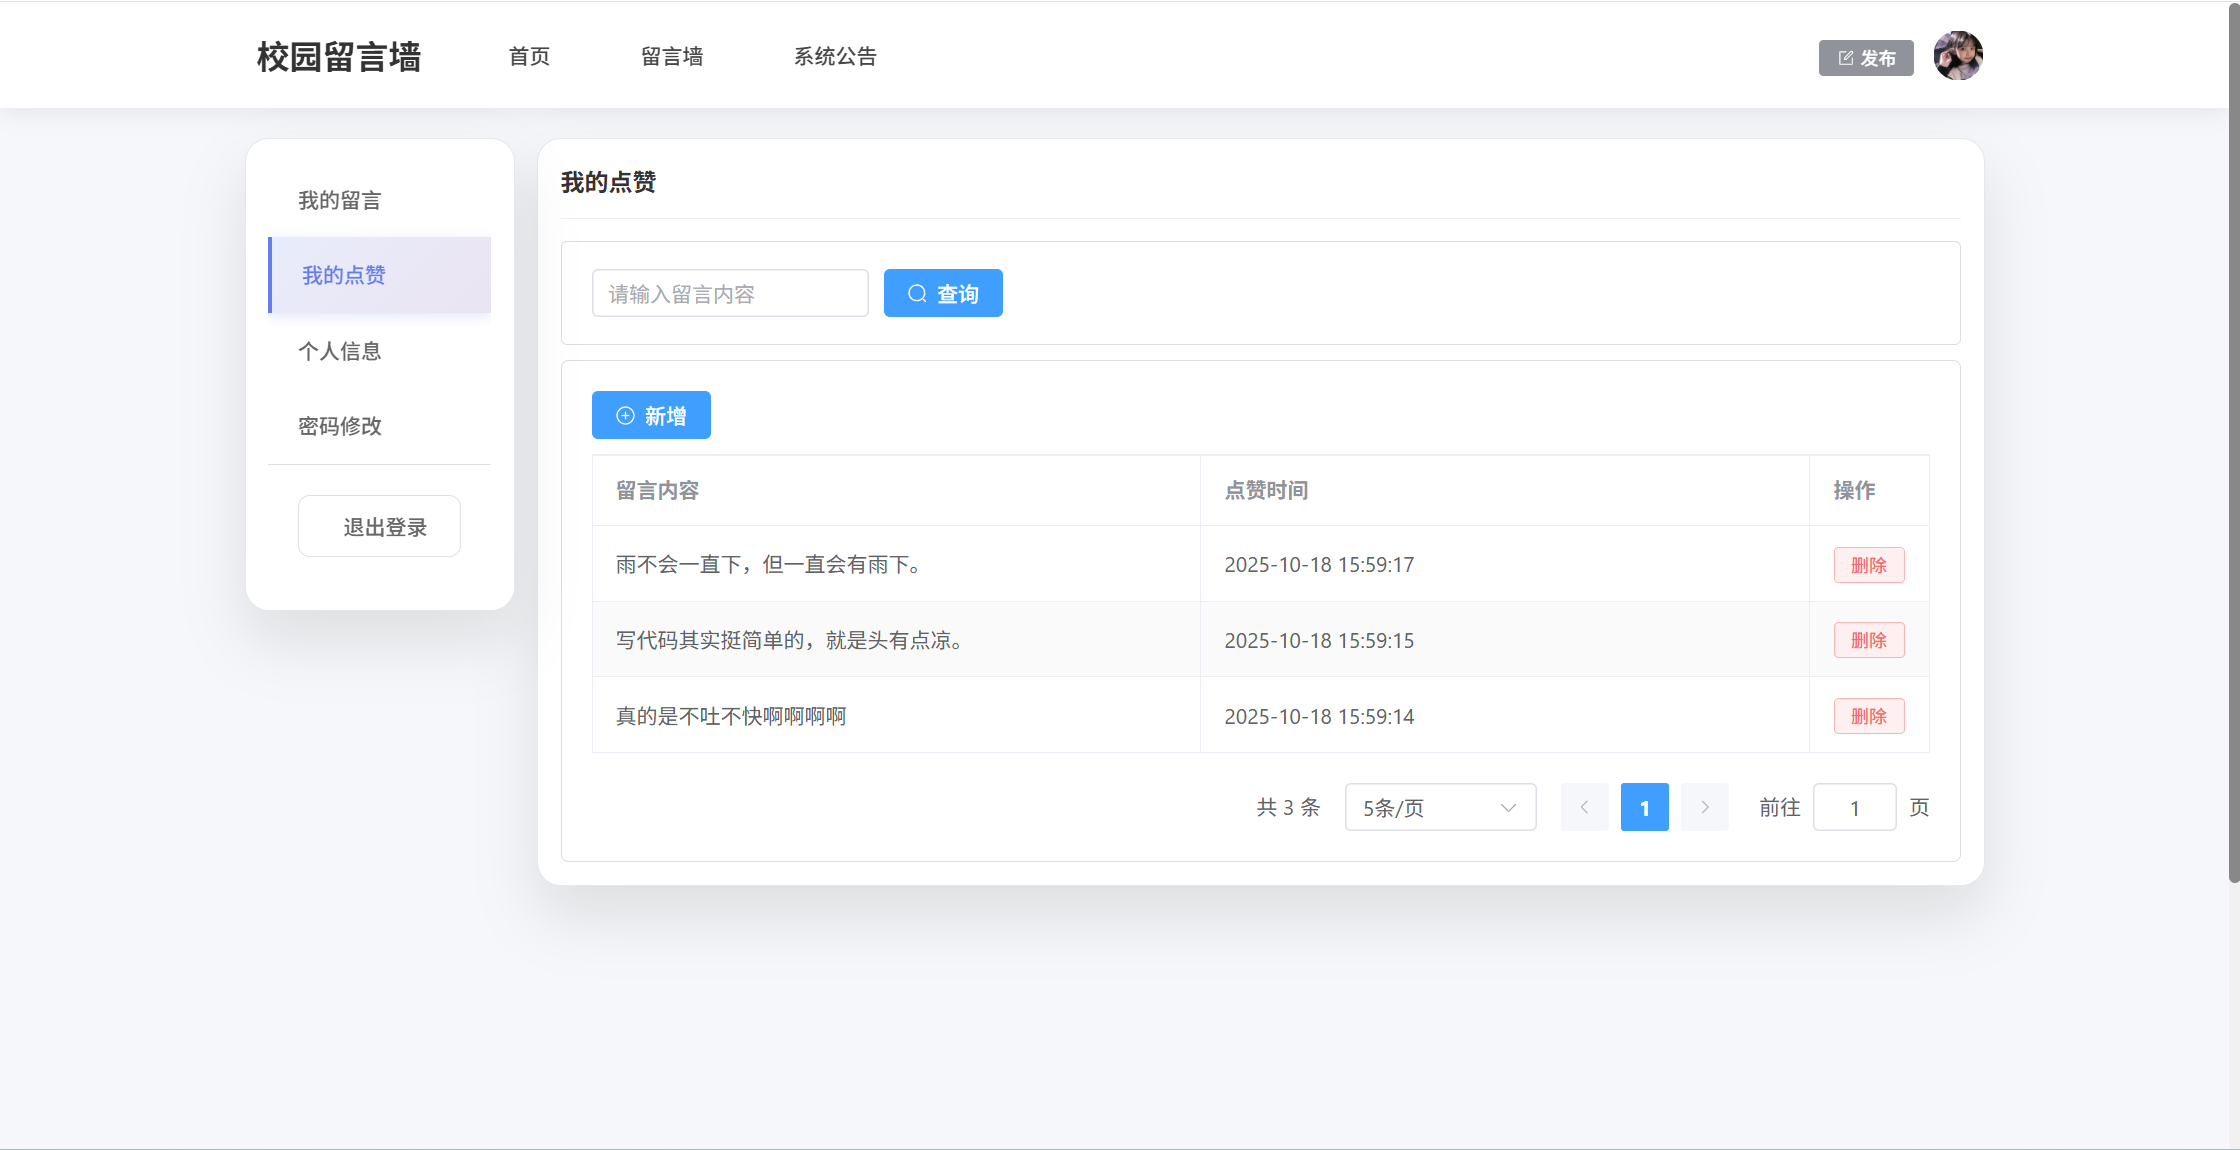Click the 前往 page jump input field
The width and height of the screenshot is (2240, 1150).
(1853, 807)
